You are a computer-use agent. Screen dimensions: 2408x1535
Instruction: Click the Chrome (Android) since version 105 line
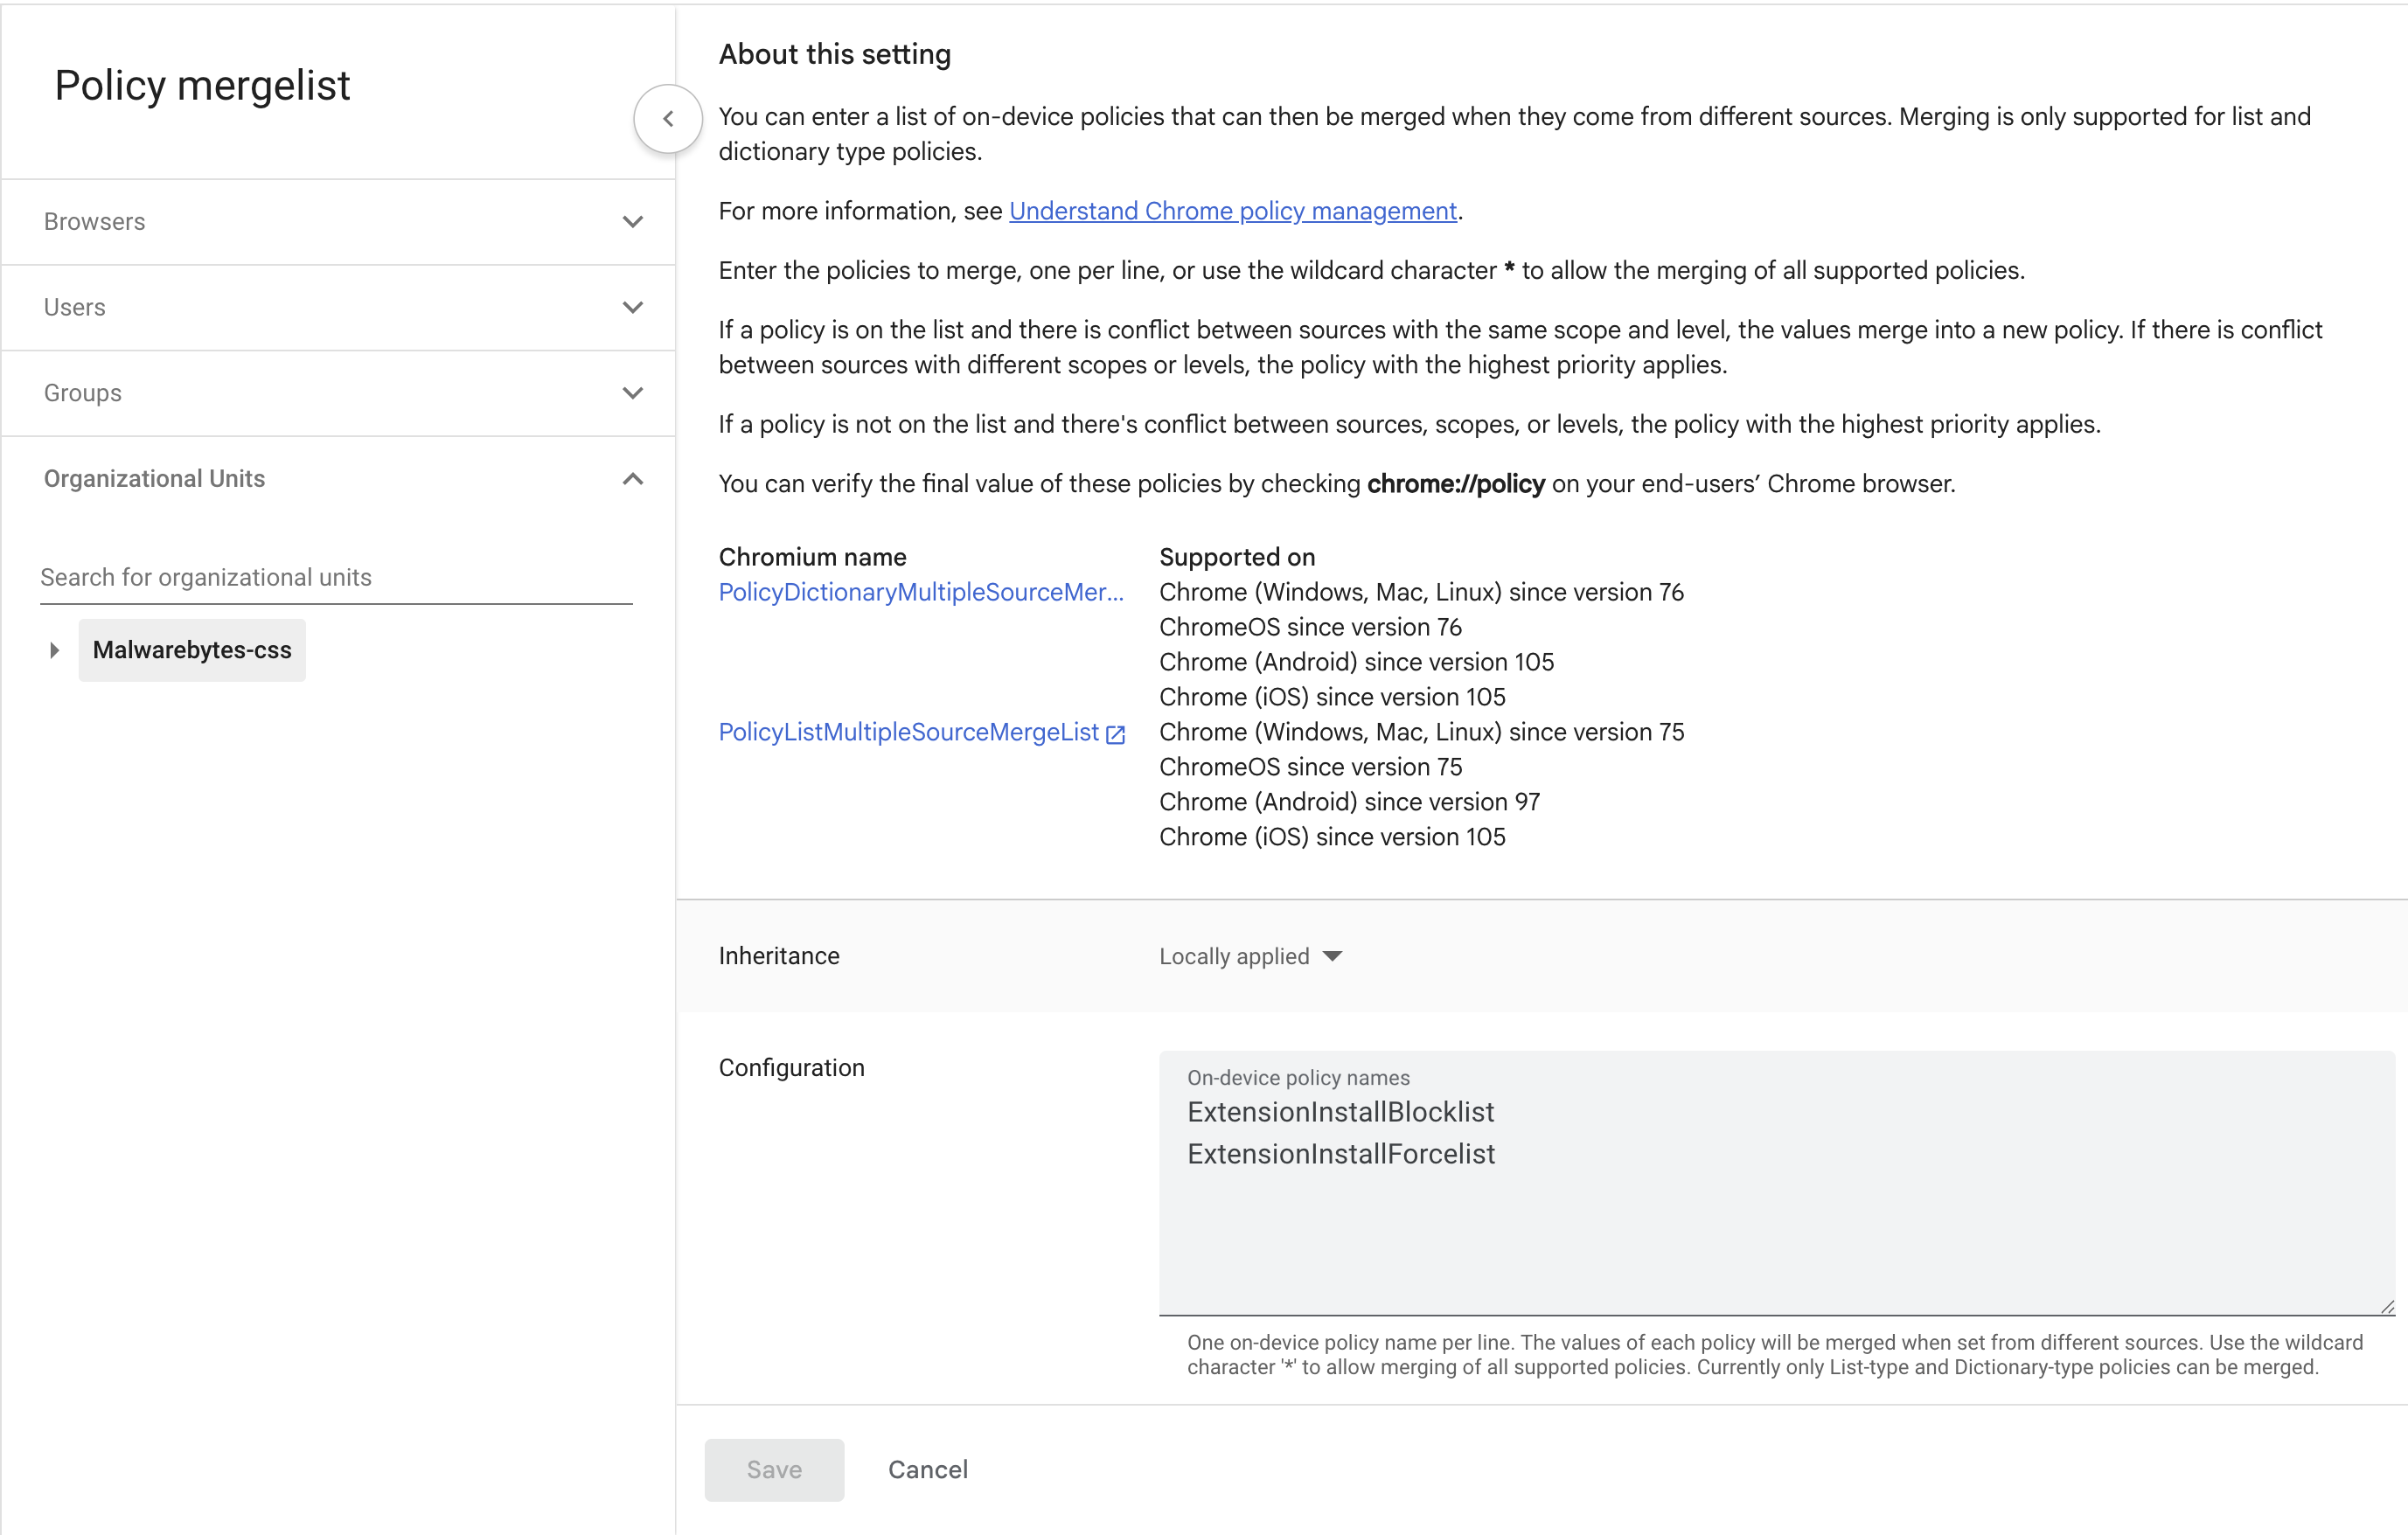click(1356, 662)
